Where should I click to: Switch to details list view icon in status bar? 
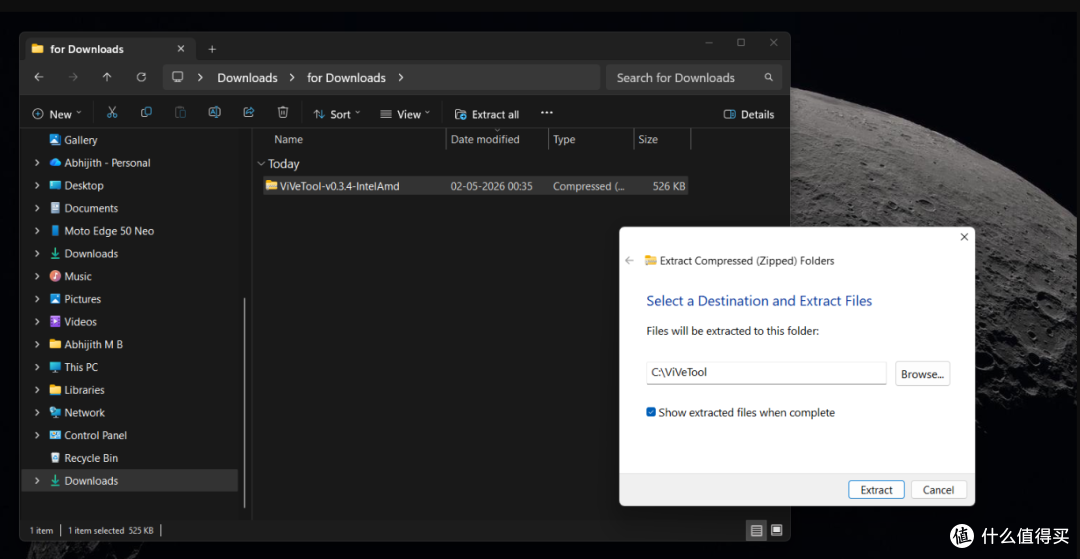[756, 530]
